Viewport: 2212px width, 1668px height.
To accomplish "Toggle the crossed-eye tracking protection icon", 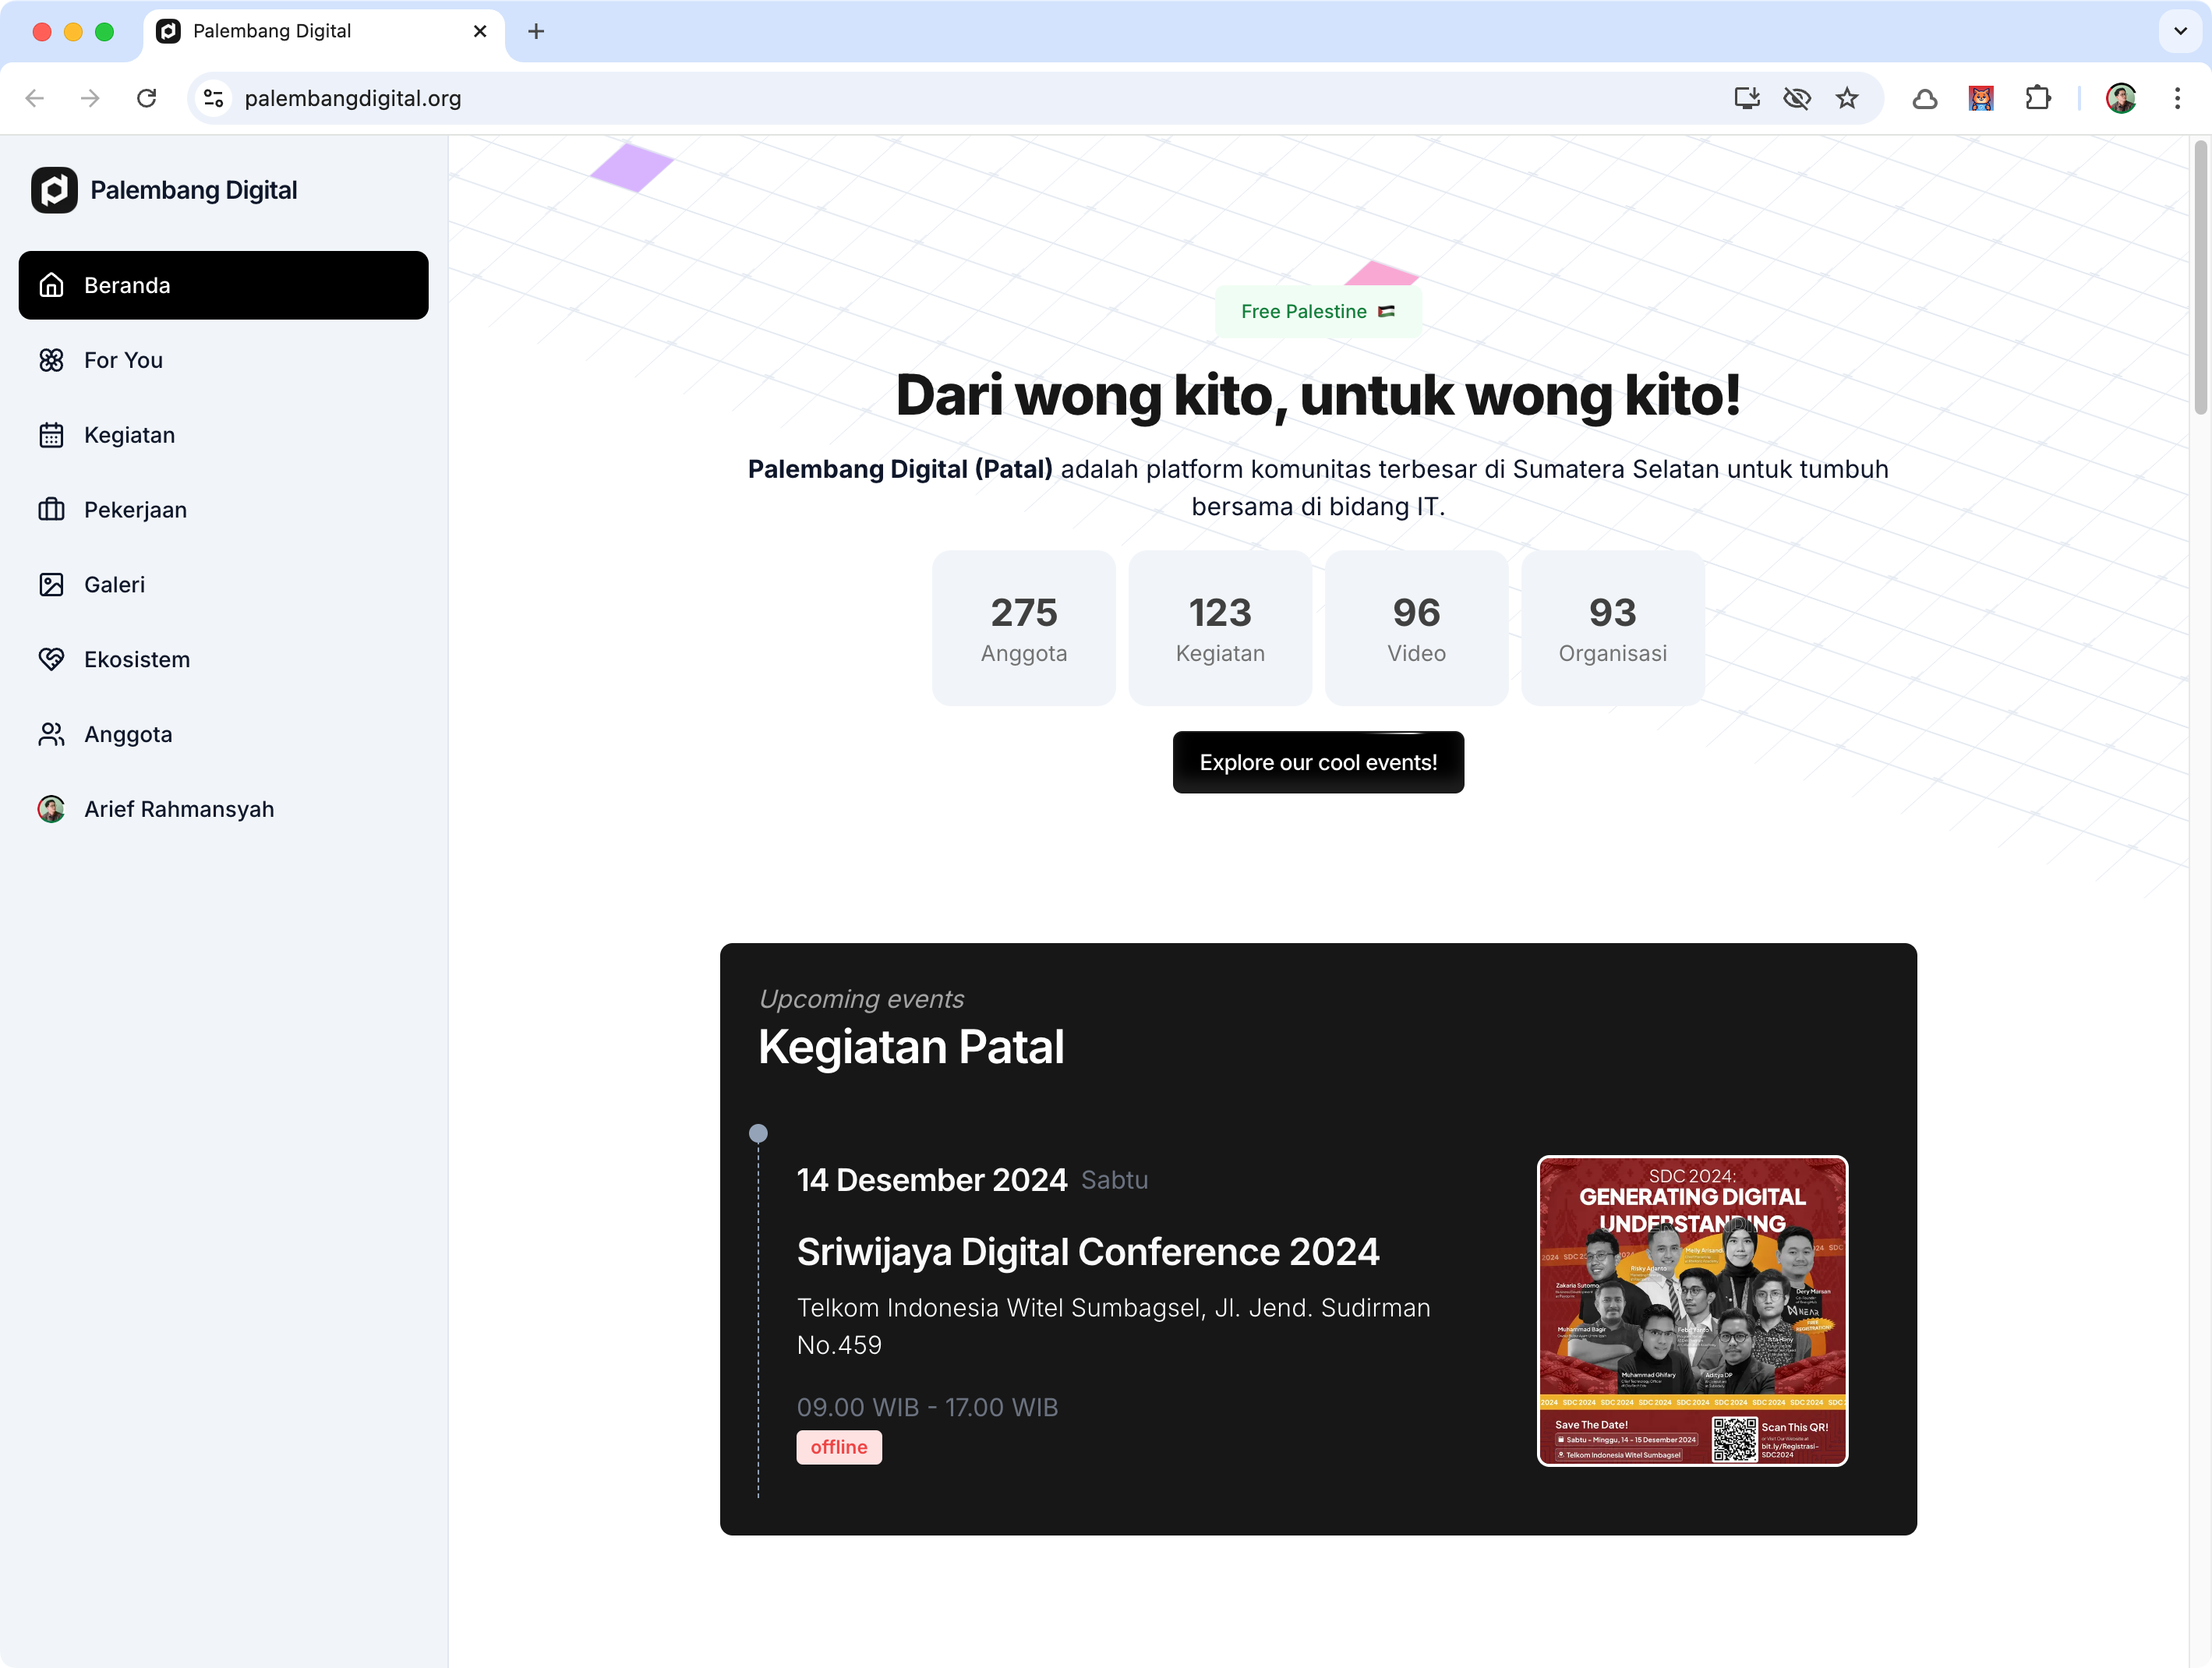I will (x=1796, y=98).
